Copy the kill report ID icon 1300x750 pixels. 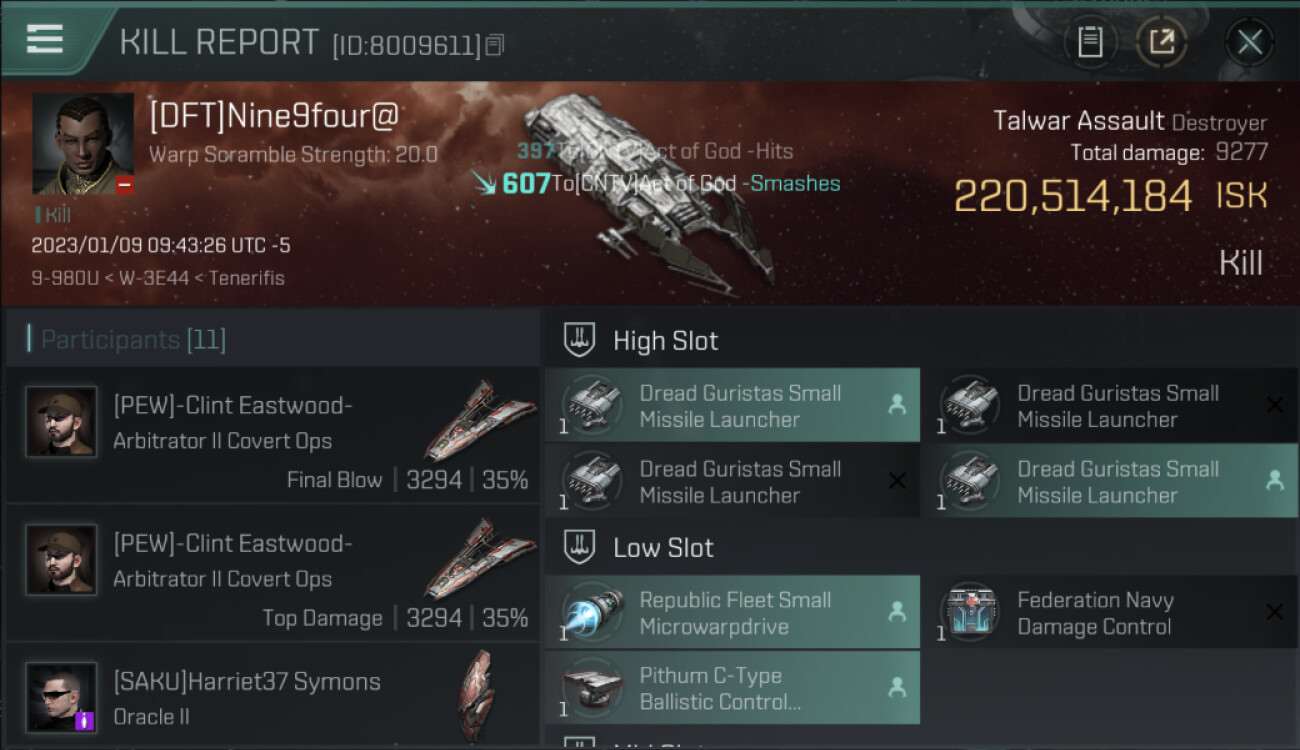(496, 45)
